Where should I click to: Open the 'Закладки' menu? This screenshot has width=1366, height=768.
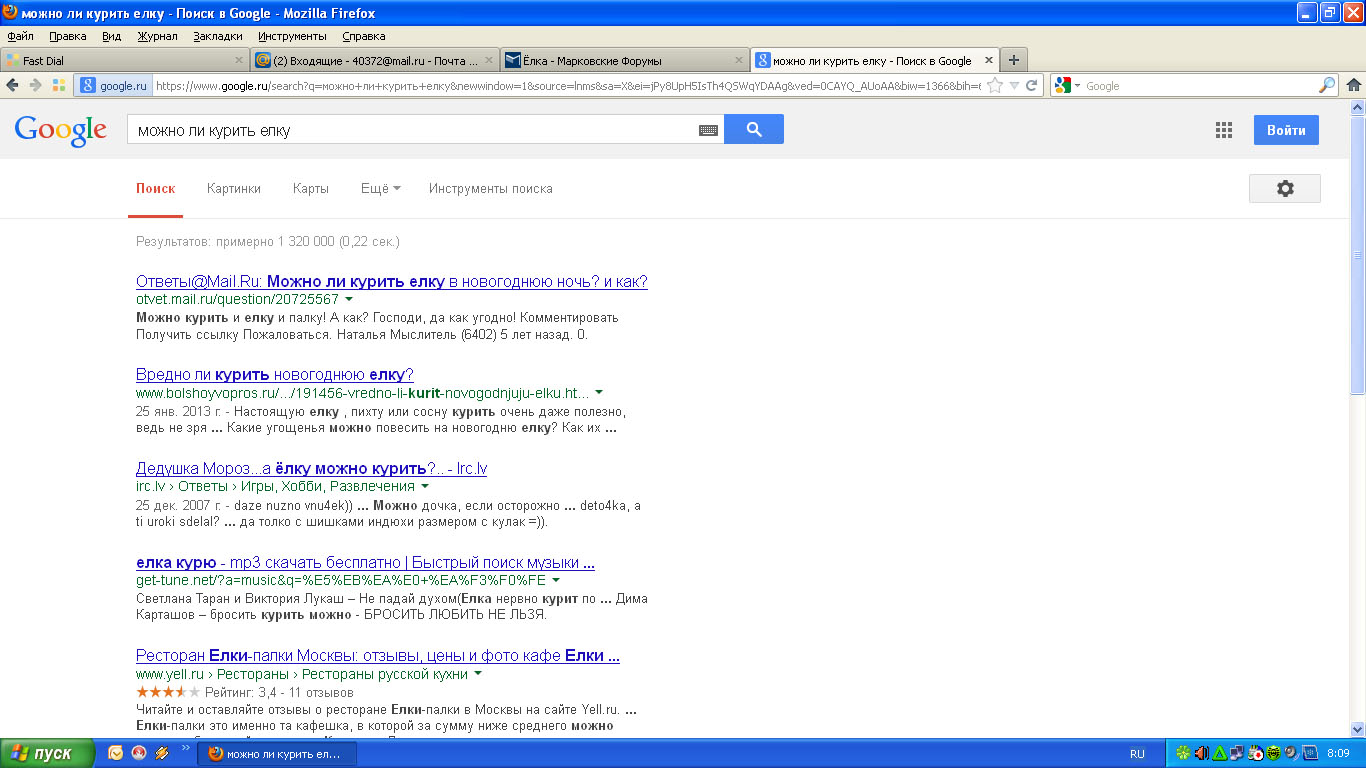(217, 36)
